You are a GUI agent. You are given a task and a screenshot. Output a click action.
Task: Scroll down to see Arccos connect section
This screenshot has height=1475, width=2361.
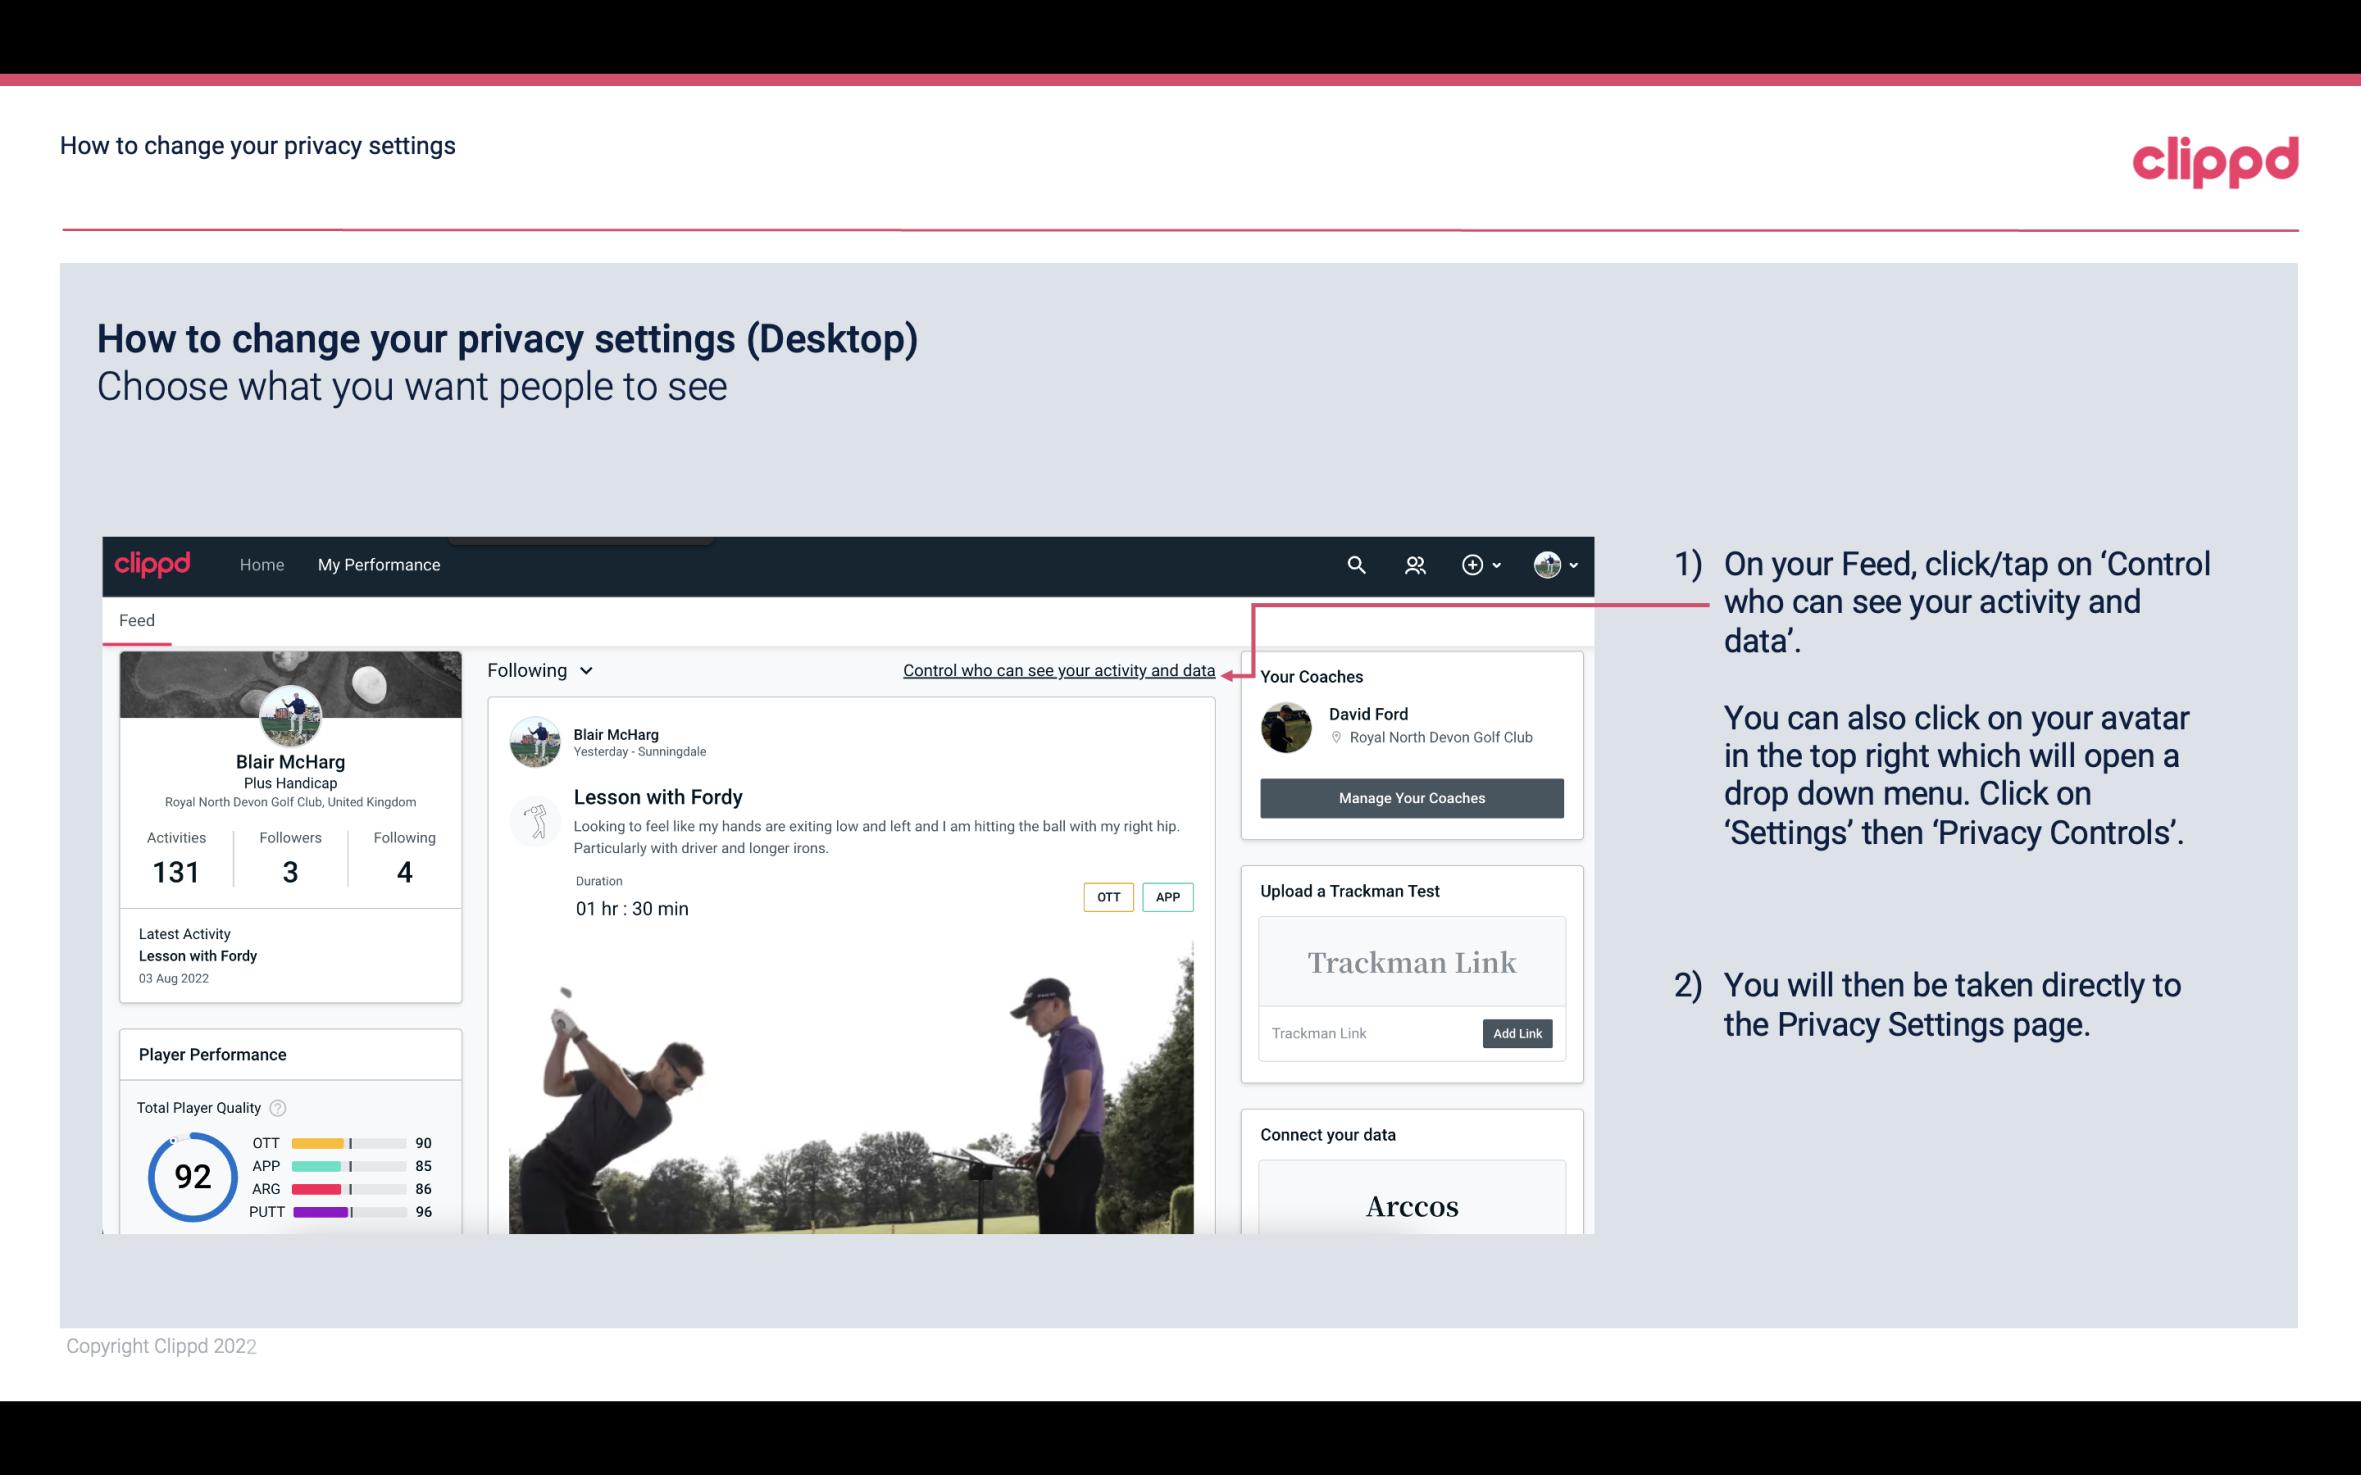[x=1410, y=1207]
